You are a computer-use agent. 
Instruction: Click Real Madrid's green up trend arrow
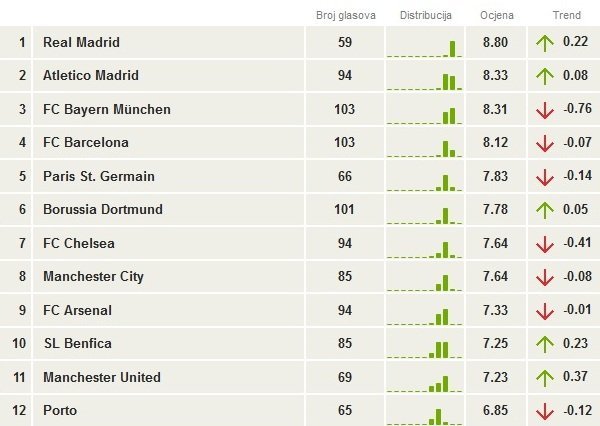click(x=545, y=43)
